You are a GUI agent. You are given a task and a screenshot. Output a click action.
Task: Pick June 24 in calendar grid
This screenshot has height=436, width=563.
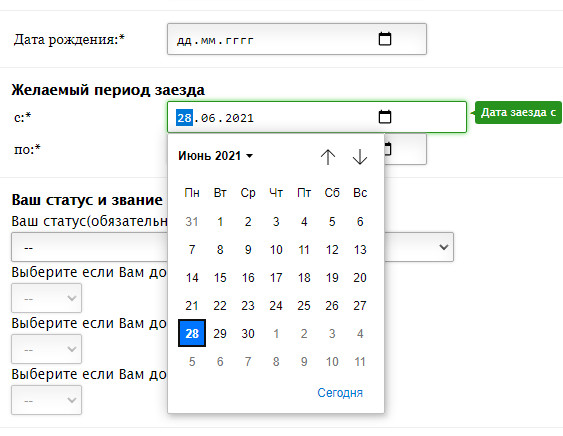[276, 305]
